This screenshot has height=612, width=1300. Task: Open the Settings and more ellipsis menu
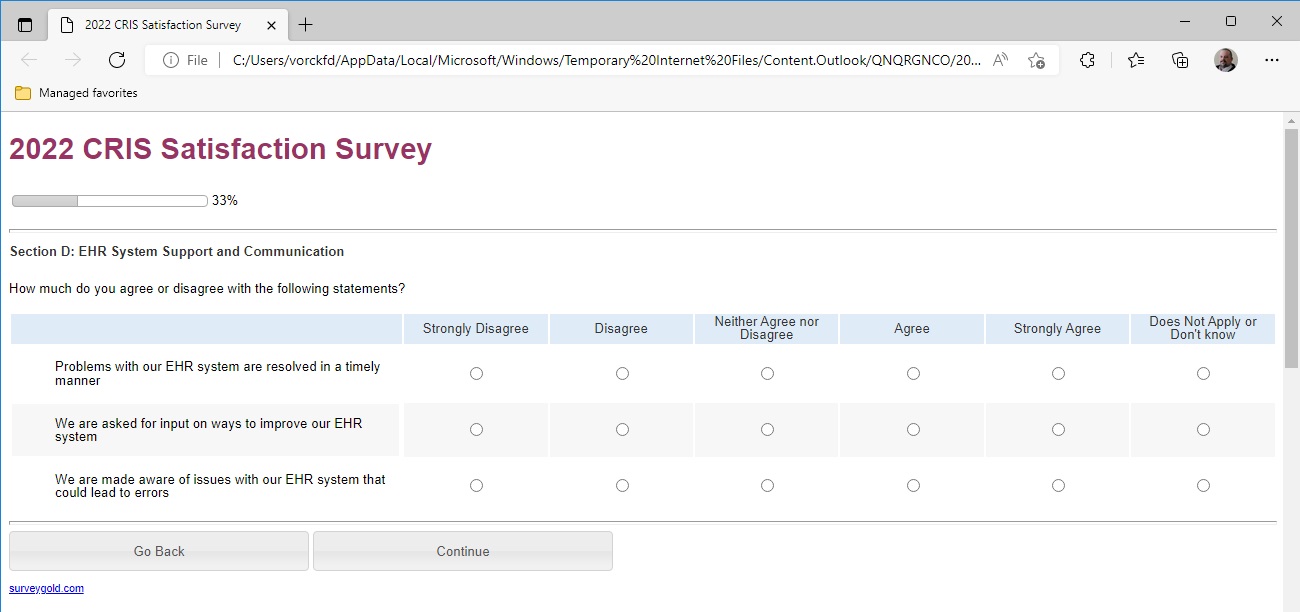(1271, 60)
